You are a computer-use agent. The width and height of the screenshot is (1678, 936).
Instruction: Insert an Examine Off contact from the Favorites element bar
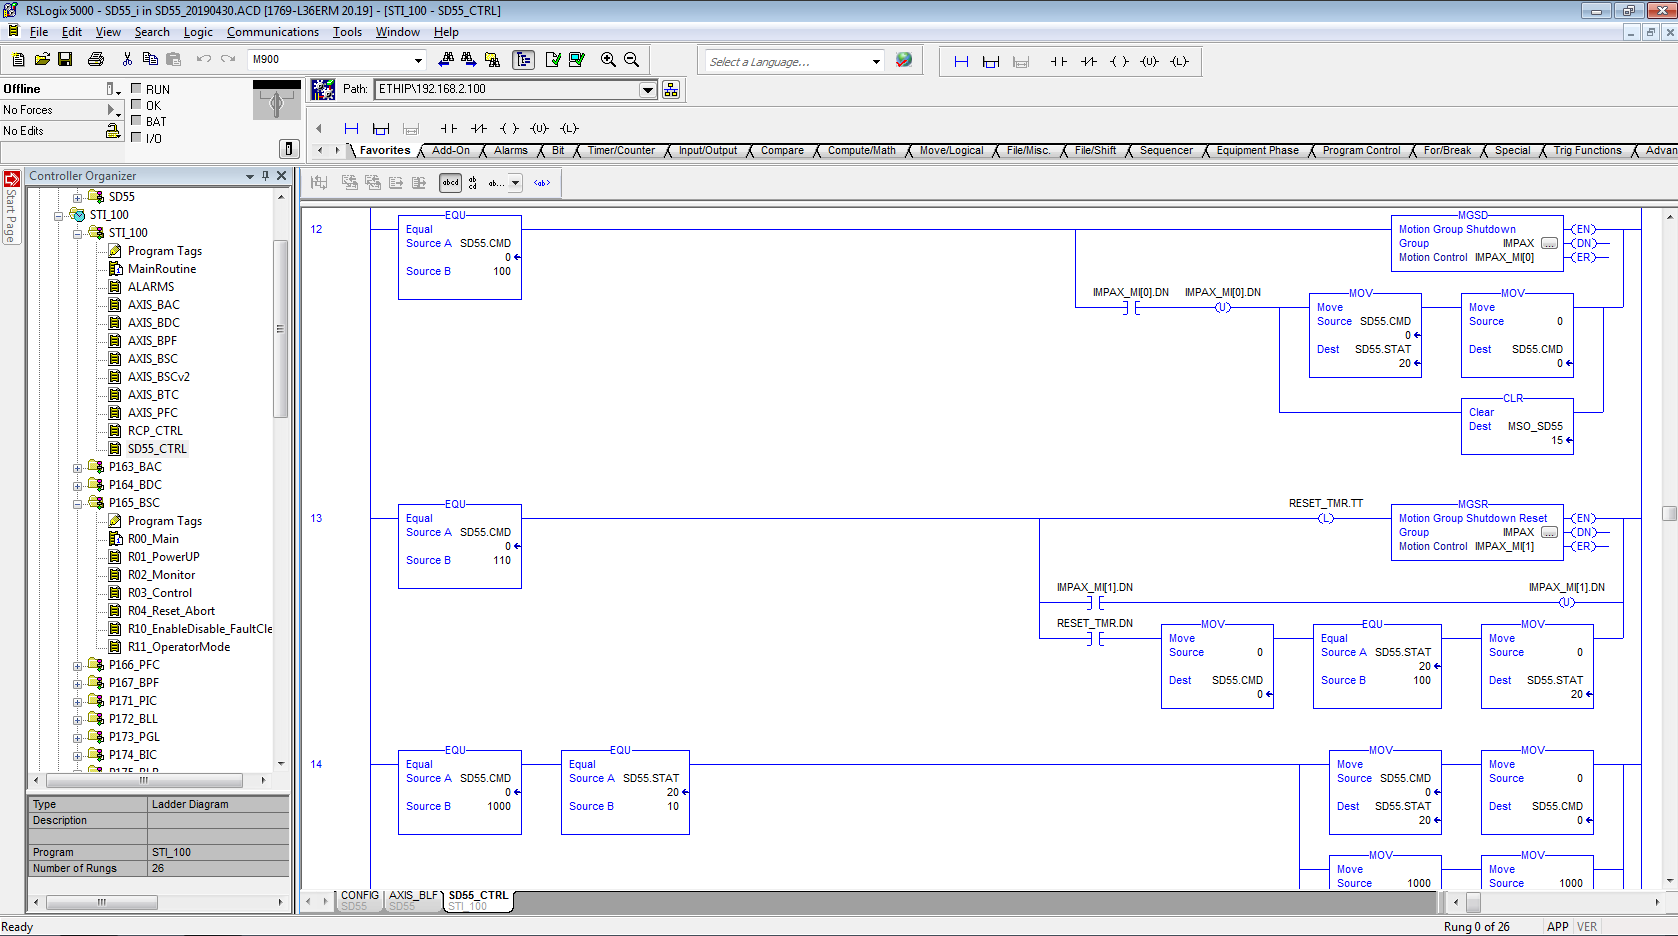(x=479, y=129)
